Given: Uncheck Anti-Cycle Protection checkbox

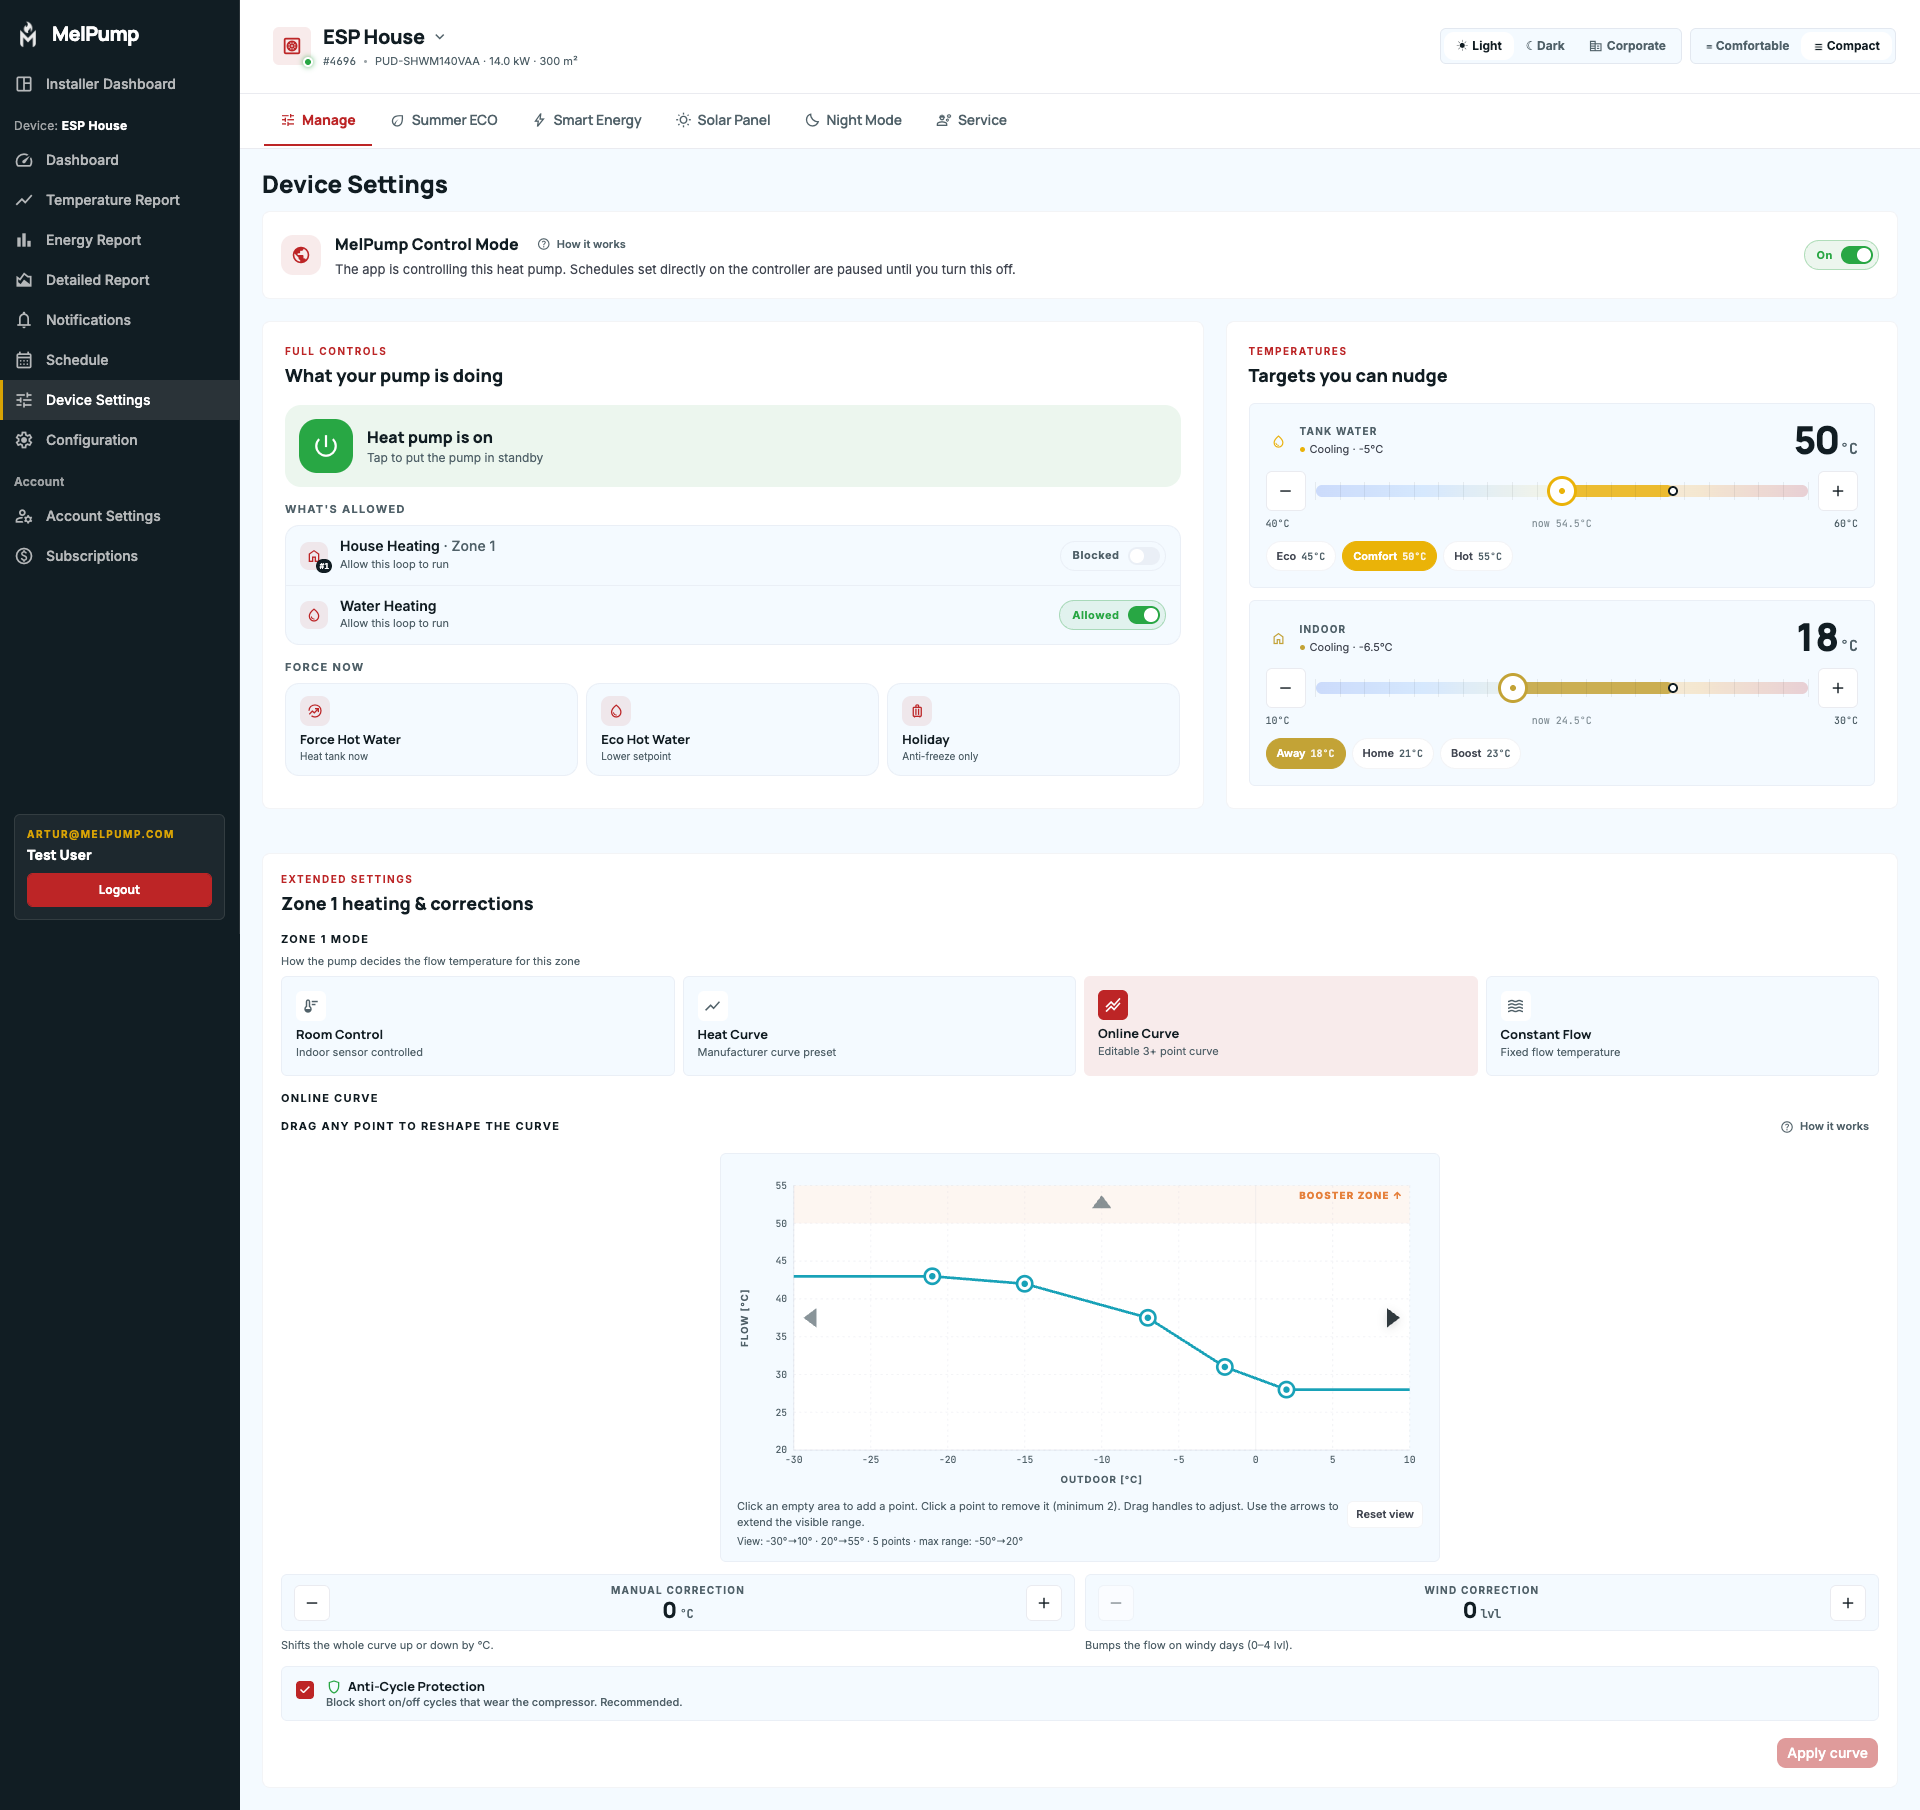Looking at the screenshot, I should pyautogui.click(x=306, y=1690).
